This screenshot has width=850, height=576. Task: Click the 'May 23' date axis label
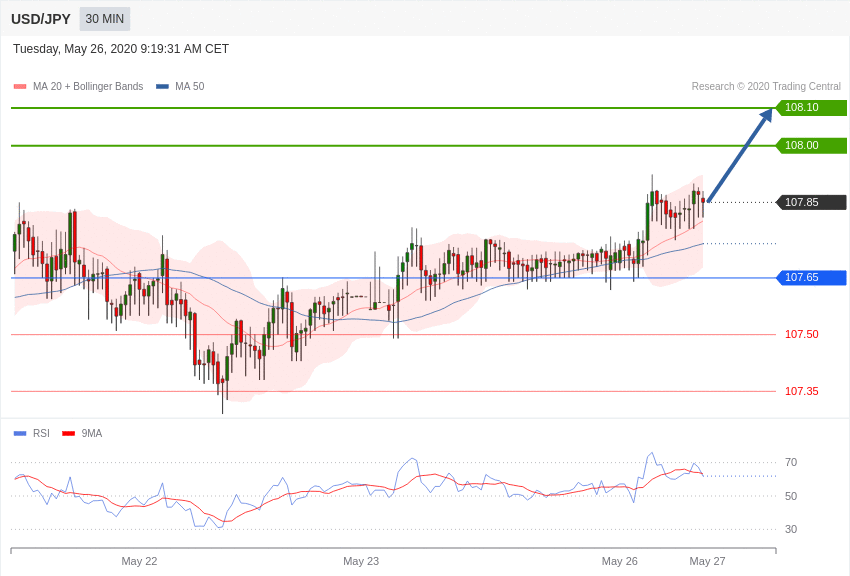click(361, 561)
